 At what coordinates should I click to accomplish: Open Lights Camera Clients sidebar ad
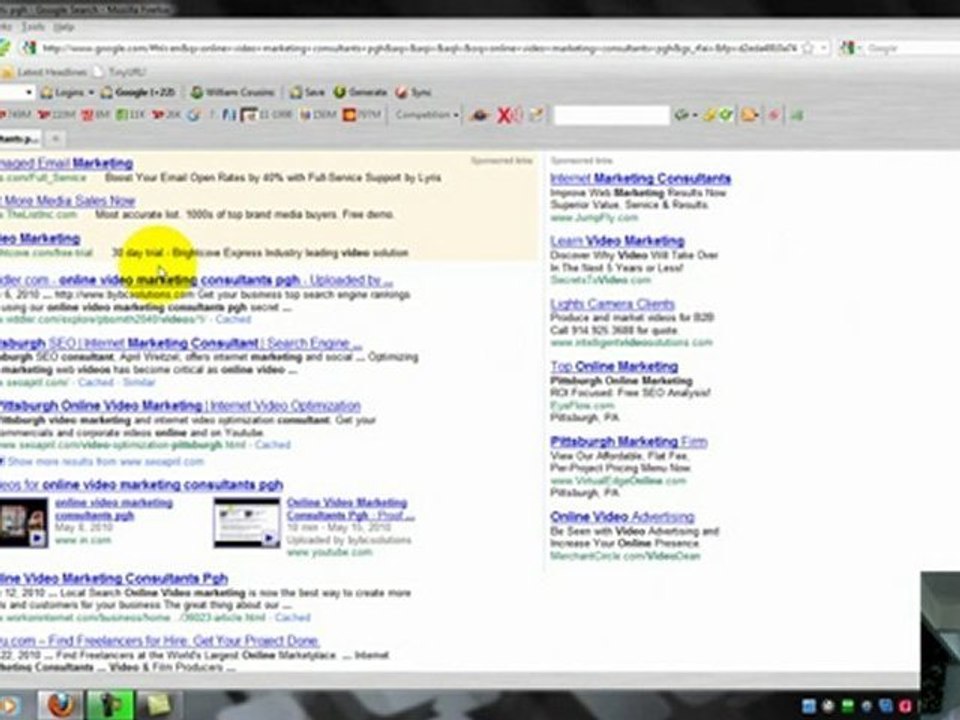click(x=612, y=304)
